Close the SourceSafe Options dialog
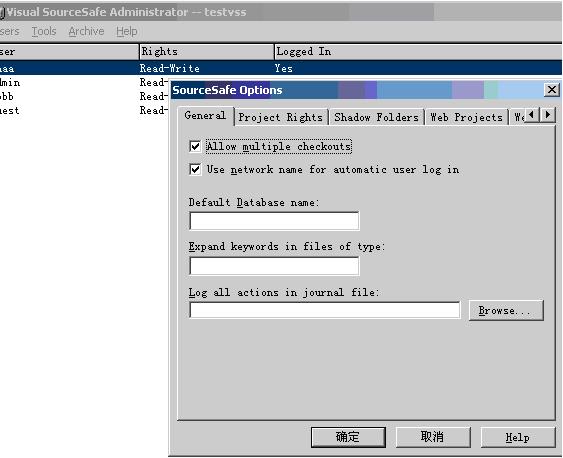The height and width of the screenshot is (458, 563). [552, 90]
